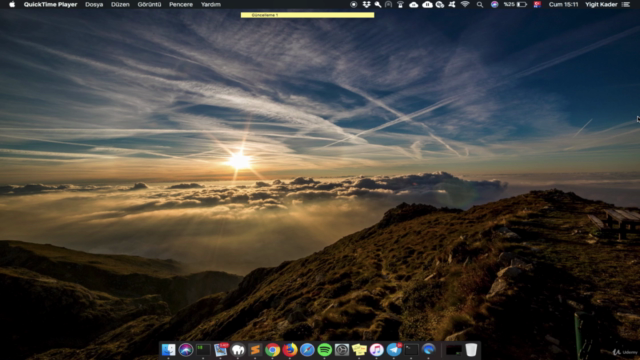Open the MAMP elephant icon in the dock
640x360 pixels.
pos(238,350)
